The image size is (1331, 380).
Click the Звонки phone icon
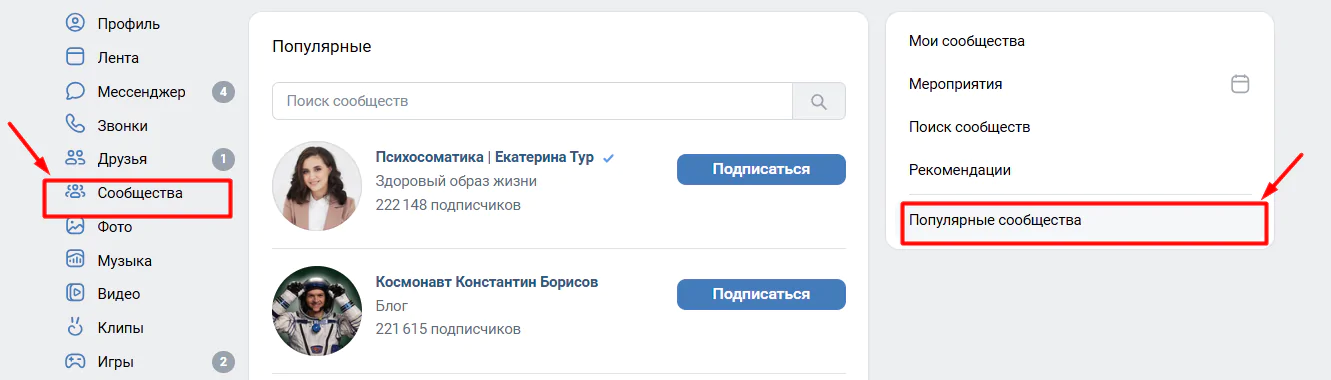click(75, 125)
